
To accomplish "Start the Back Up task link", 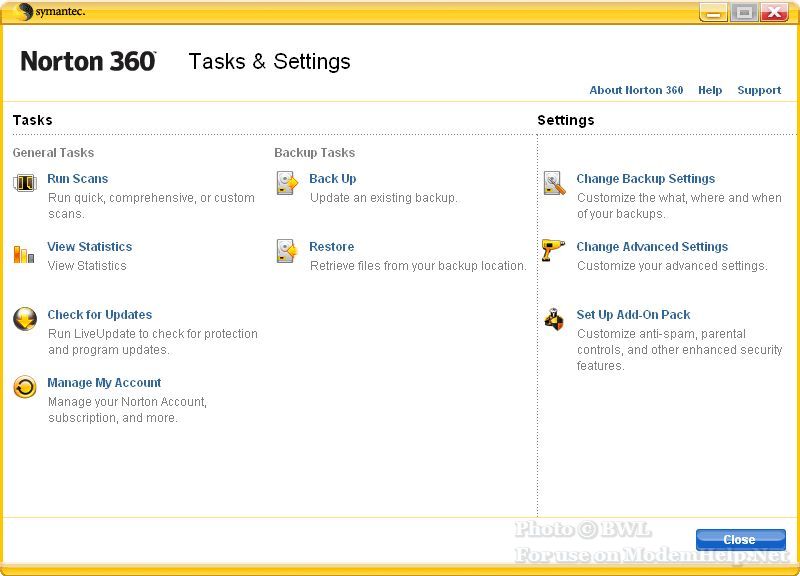I will point(333,179).
